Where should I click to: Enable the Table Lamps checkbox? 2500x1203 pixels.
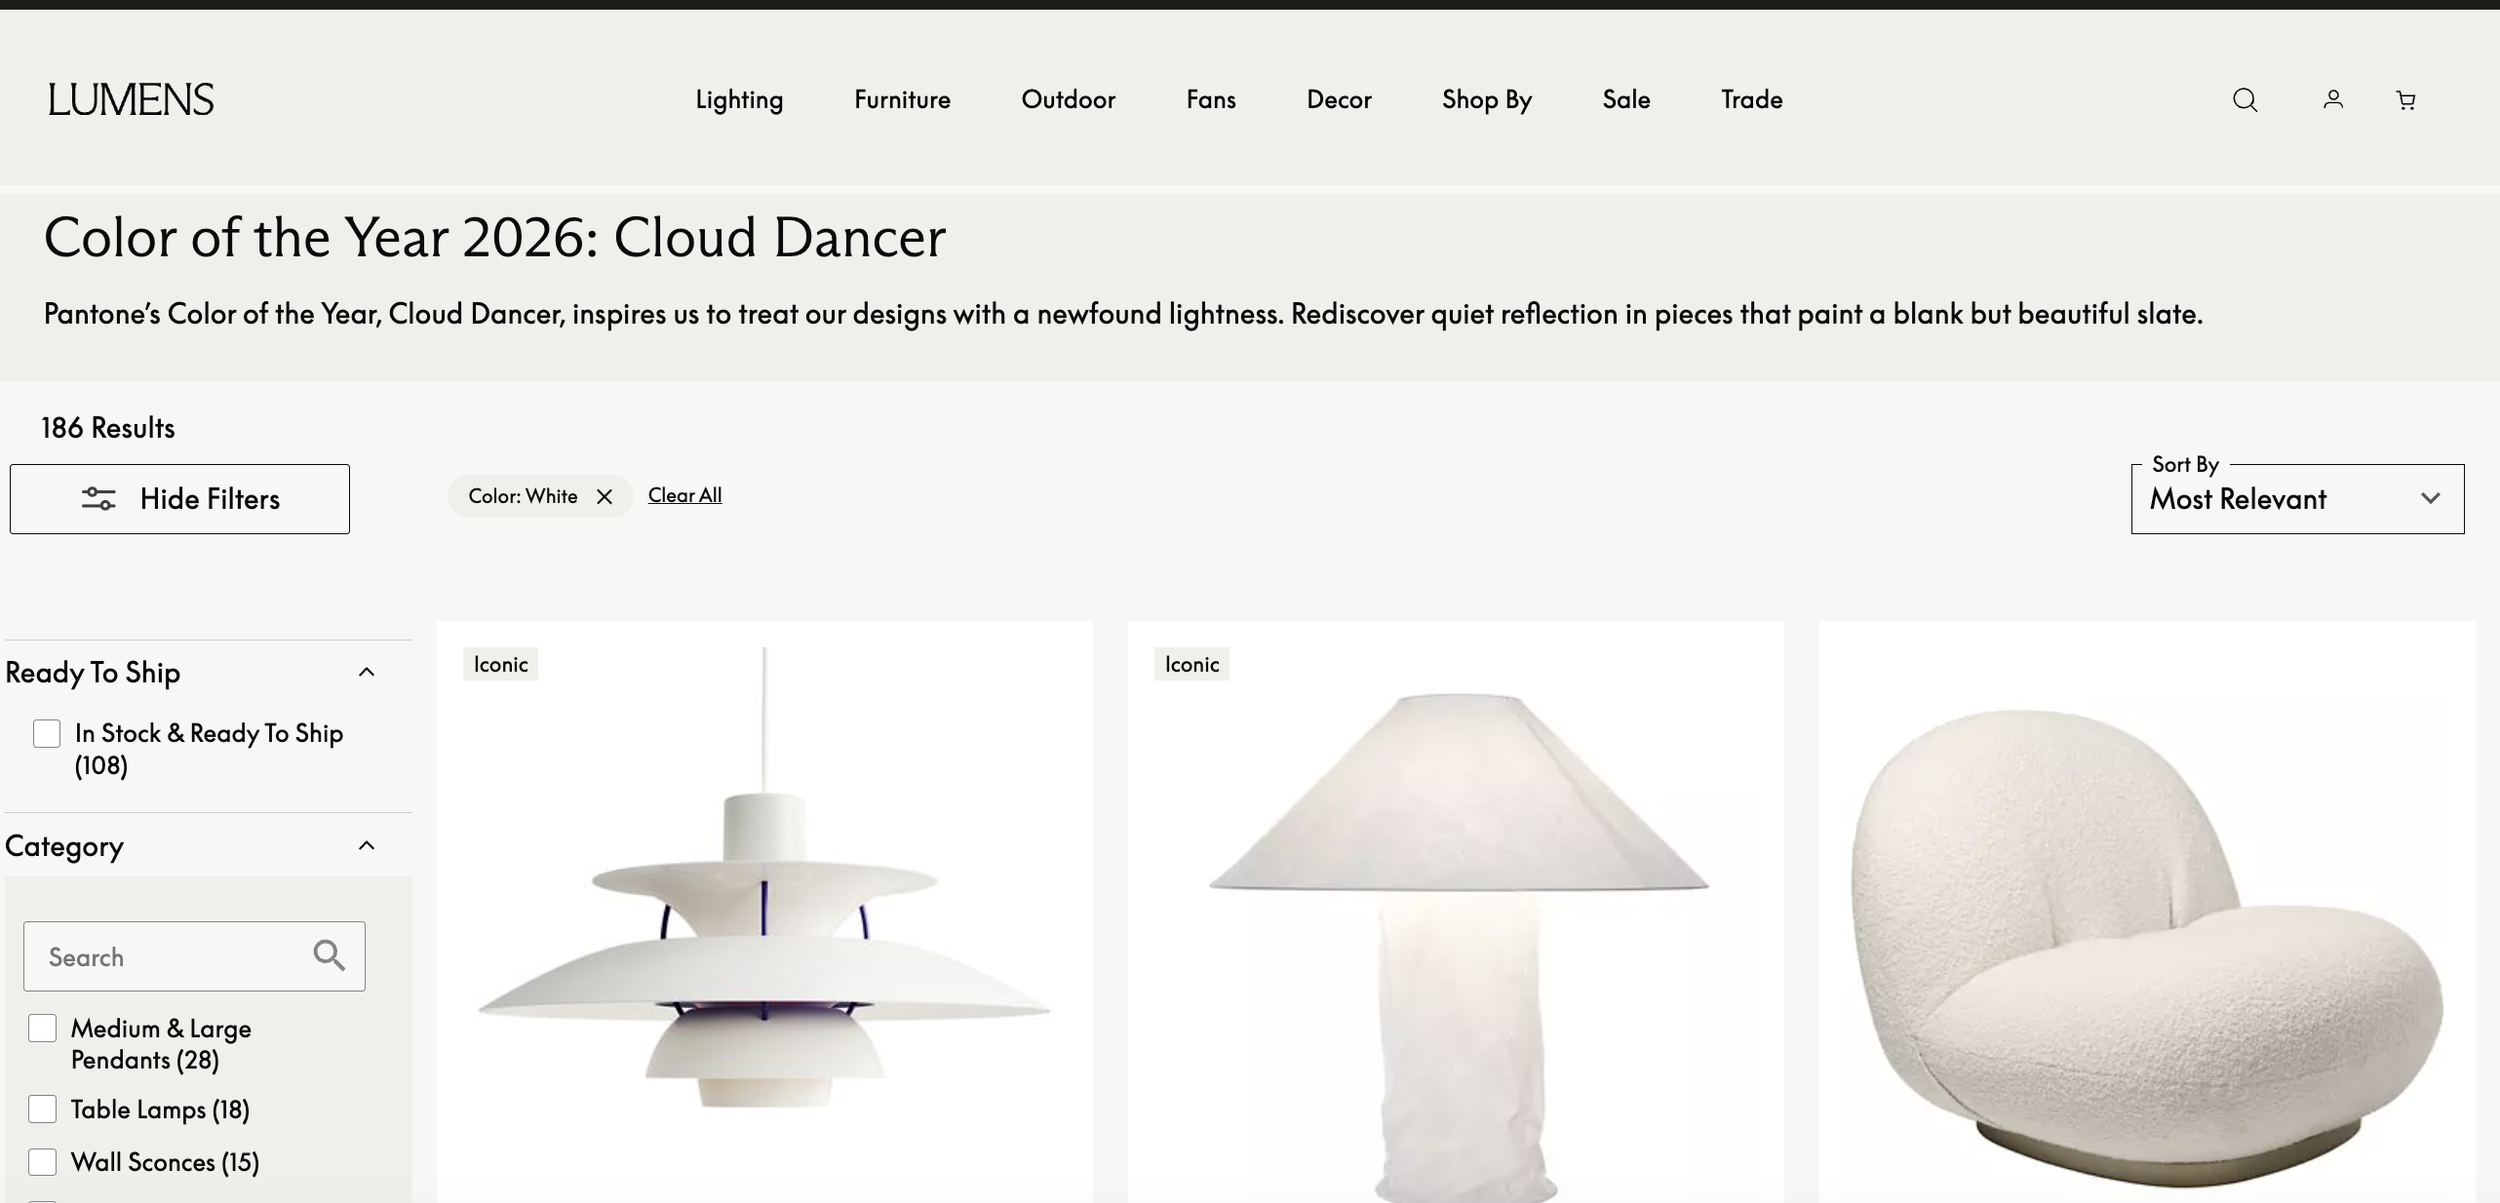pyautogui.click(x=42, y=1109)
